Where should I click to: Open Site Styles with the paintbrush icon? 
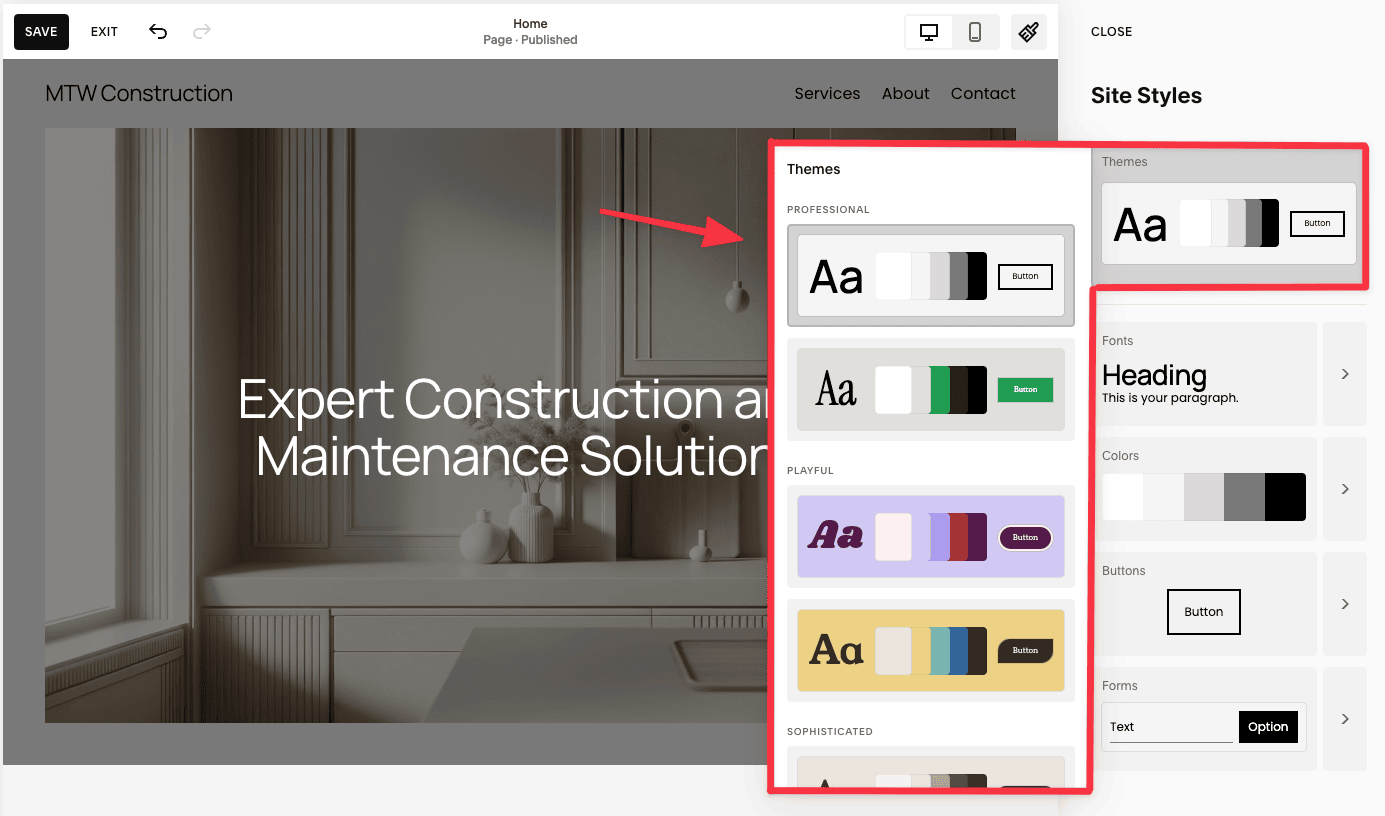1028,31
